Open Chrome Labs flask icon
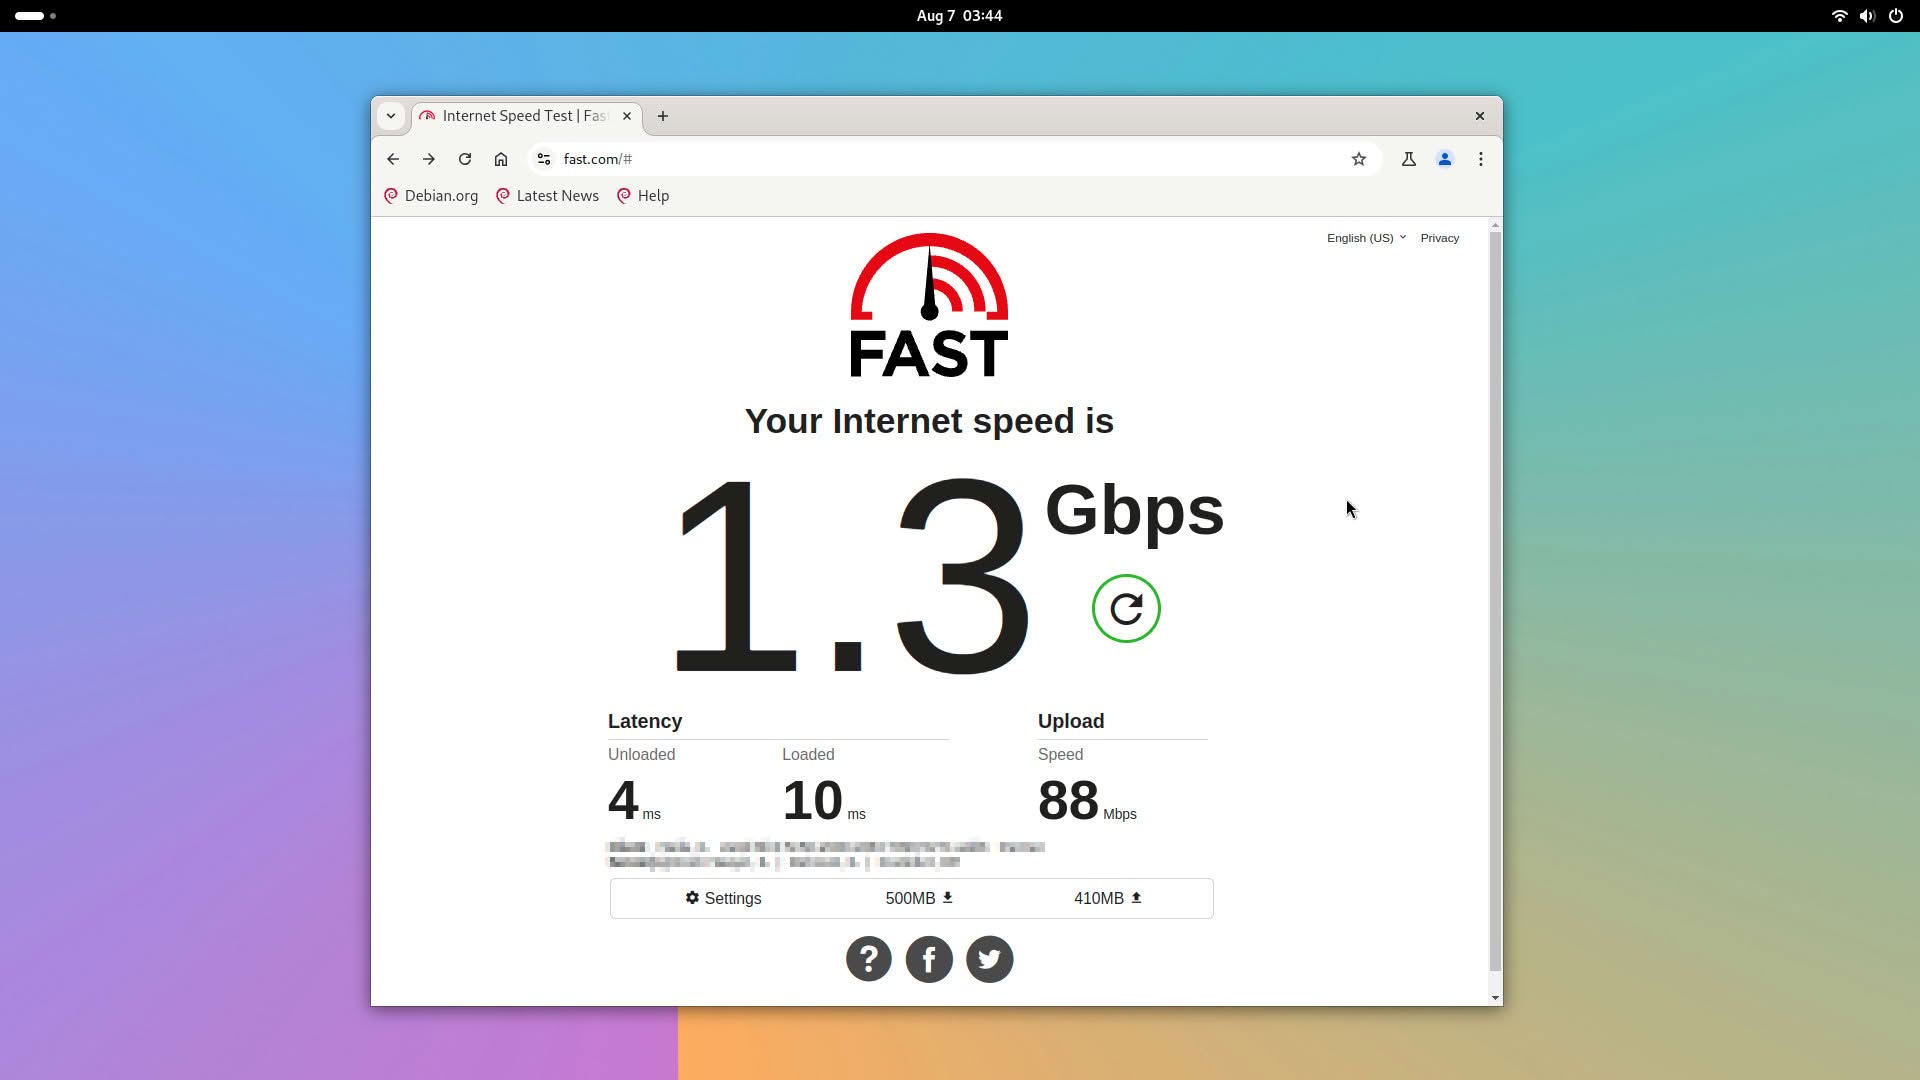1920x1080 pixels. (1409, 159)
